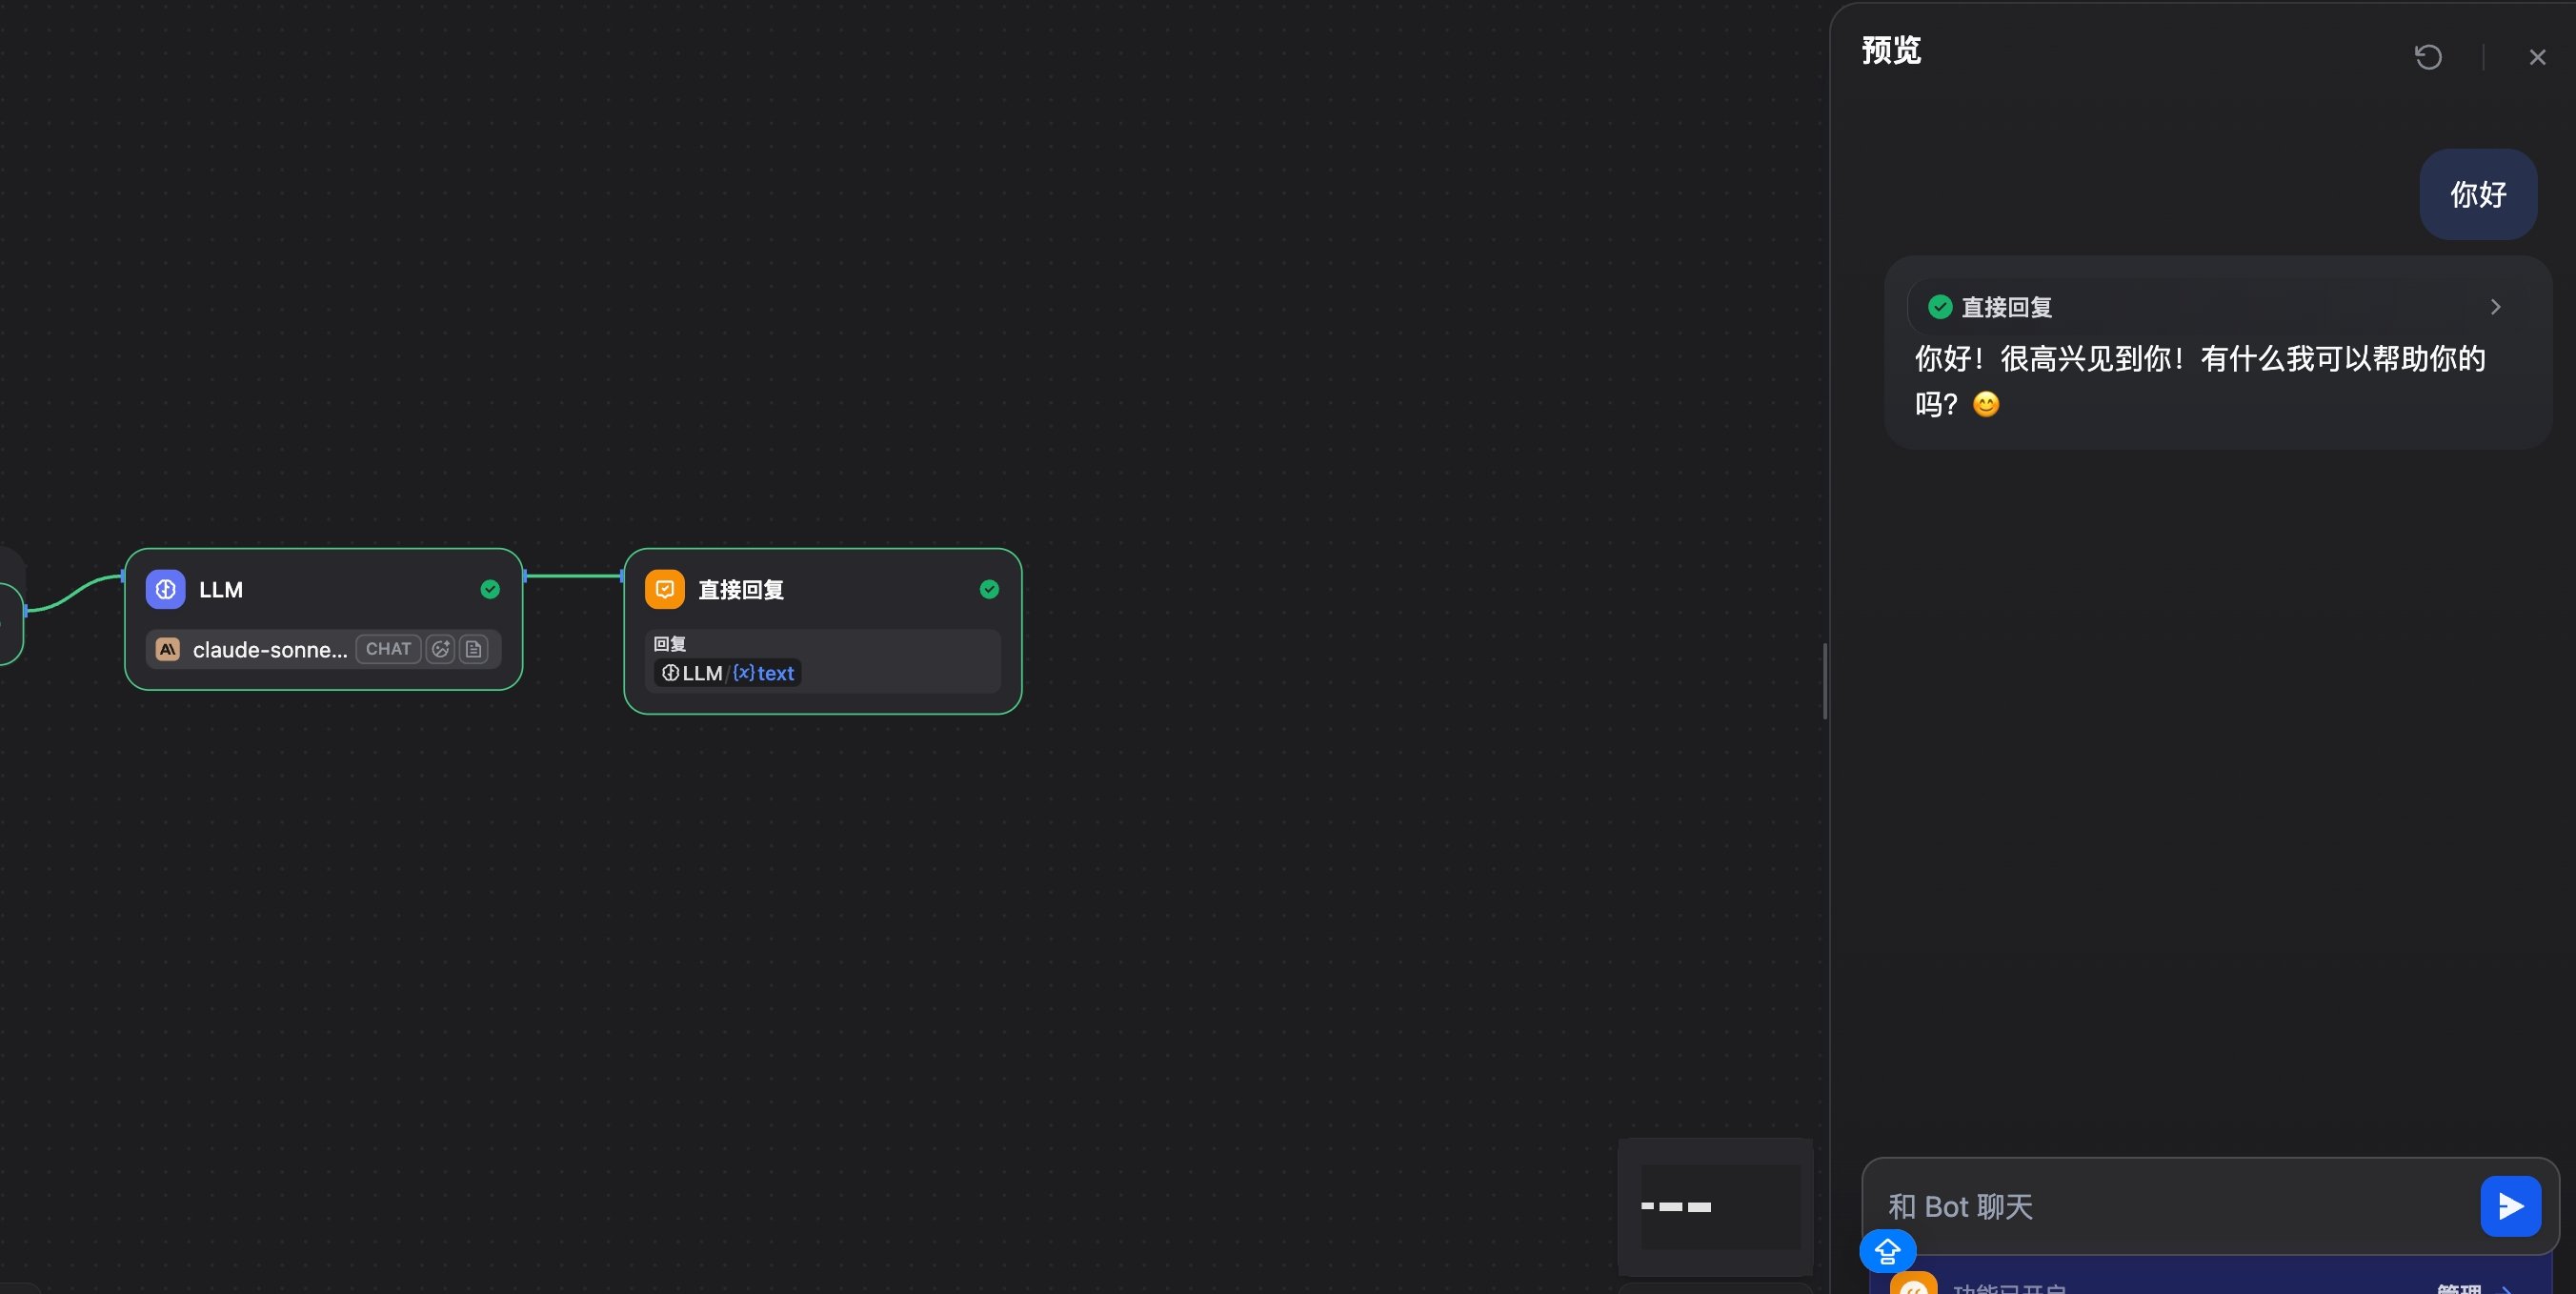This screenshot has height=1294, width=2576.
Task: Close the 预览 panel
Action: pos(2537,57)
